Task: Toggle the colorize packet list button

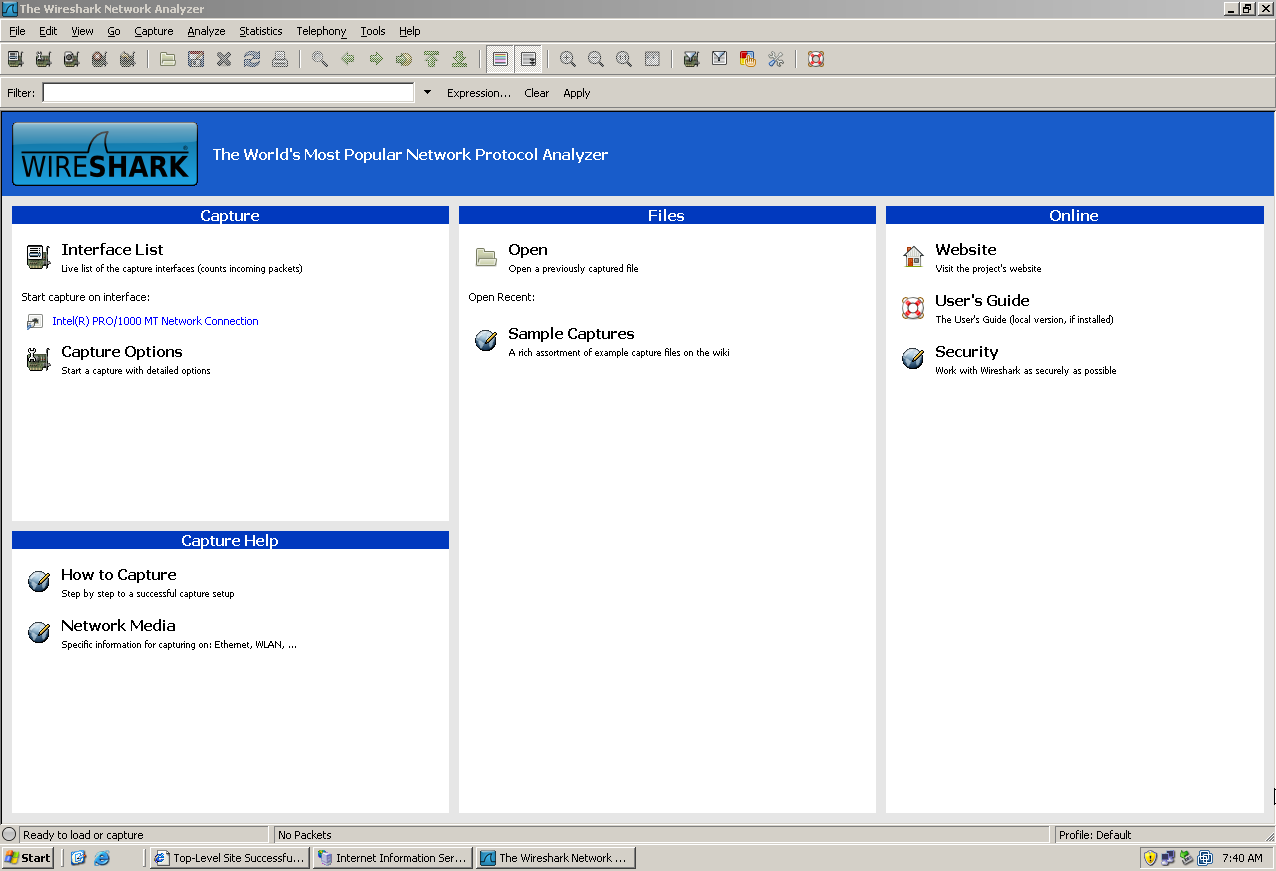Action: point(500,59)
